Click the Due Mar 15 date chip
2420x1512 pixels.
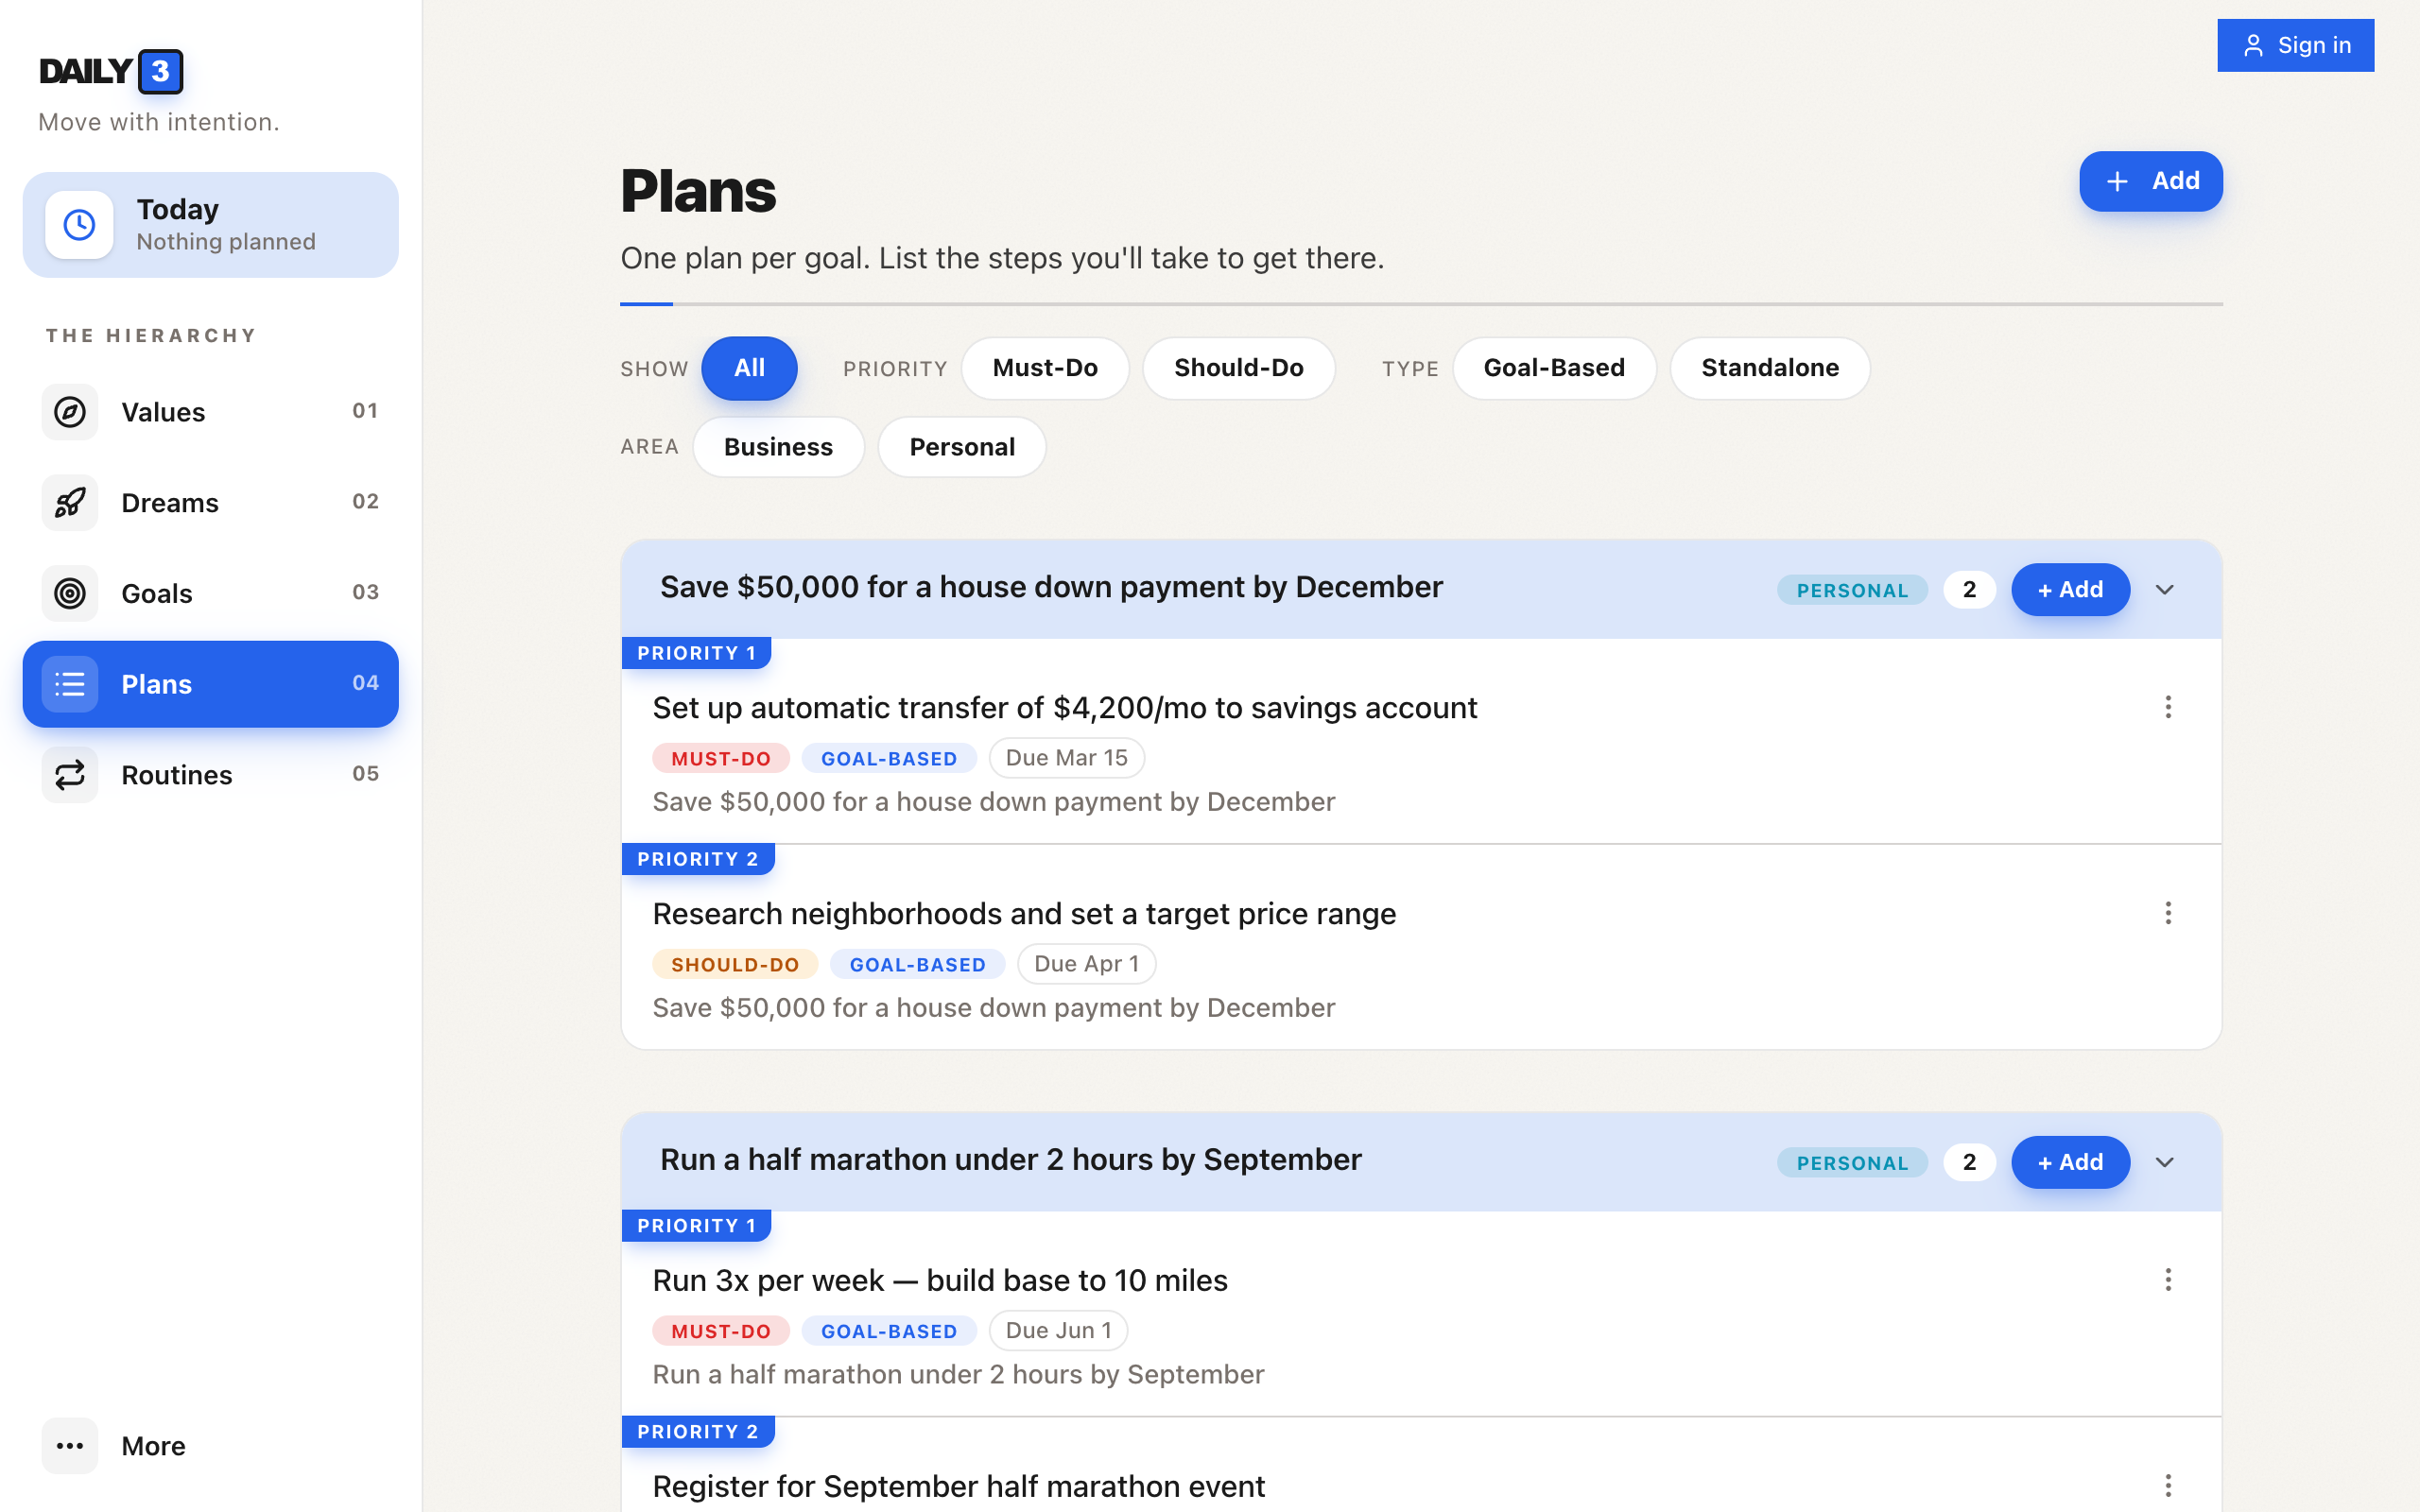click(x=1066, y=758)
